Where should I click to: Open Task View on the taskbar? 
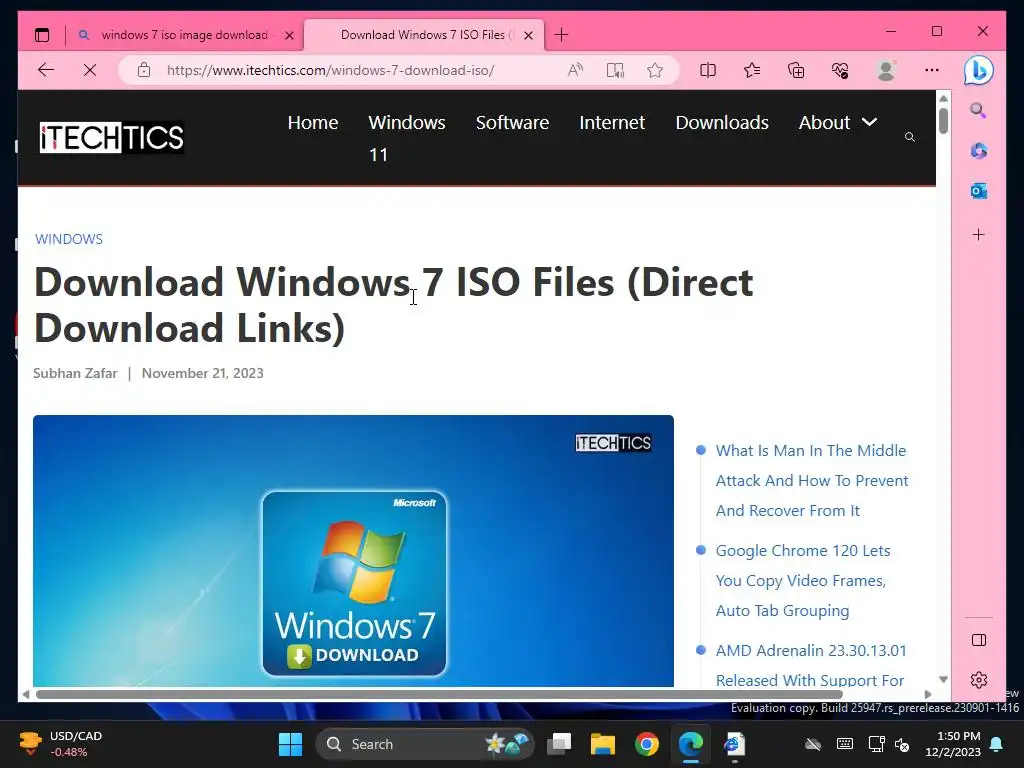point(559,744)
